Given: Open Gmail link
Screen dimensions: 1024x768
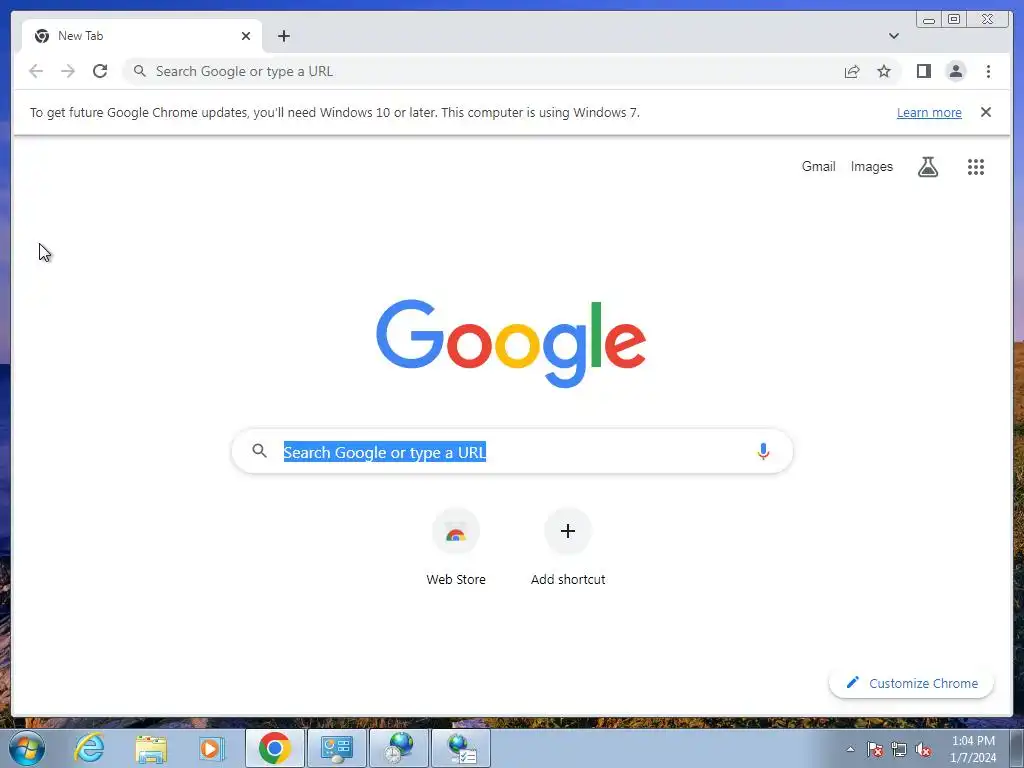Looking at the screenshot, I should (x=818, y=167).
